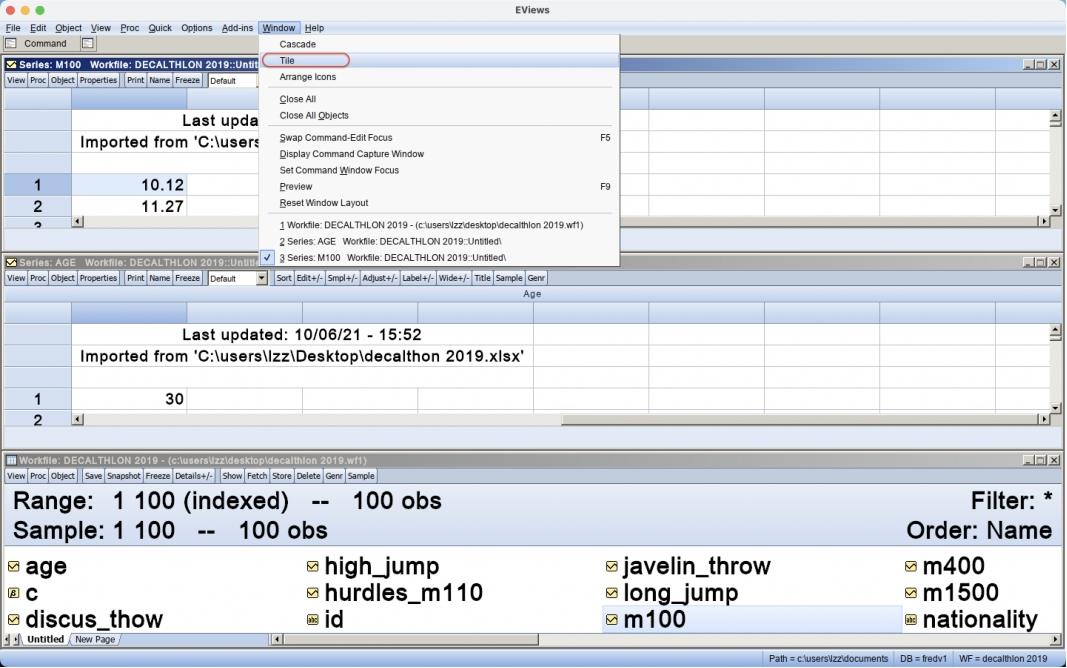Open the Help menu
This screenshot has width=1067, height=668.
(314, 28)
